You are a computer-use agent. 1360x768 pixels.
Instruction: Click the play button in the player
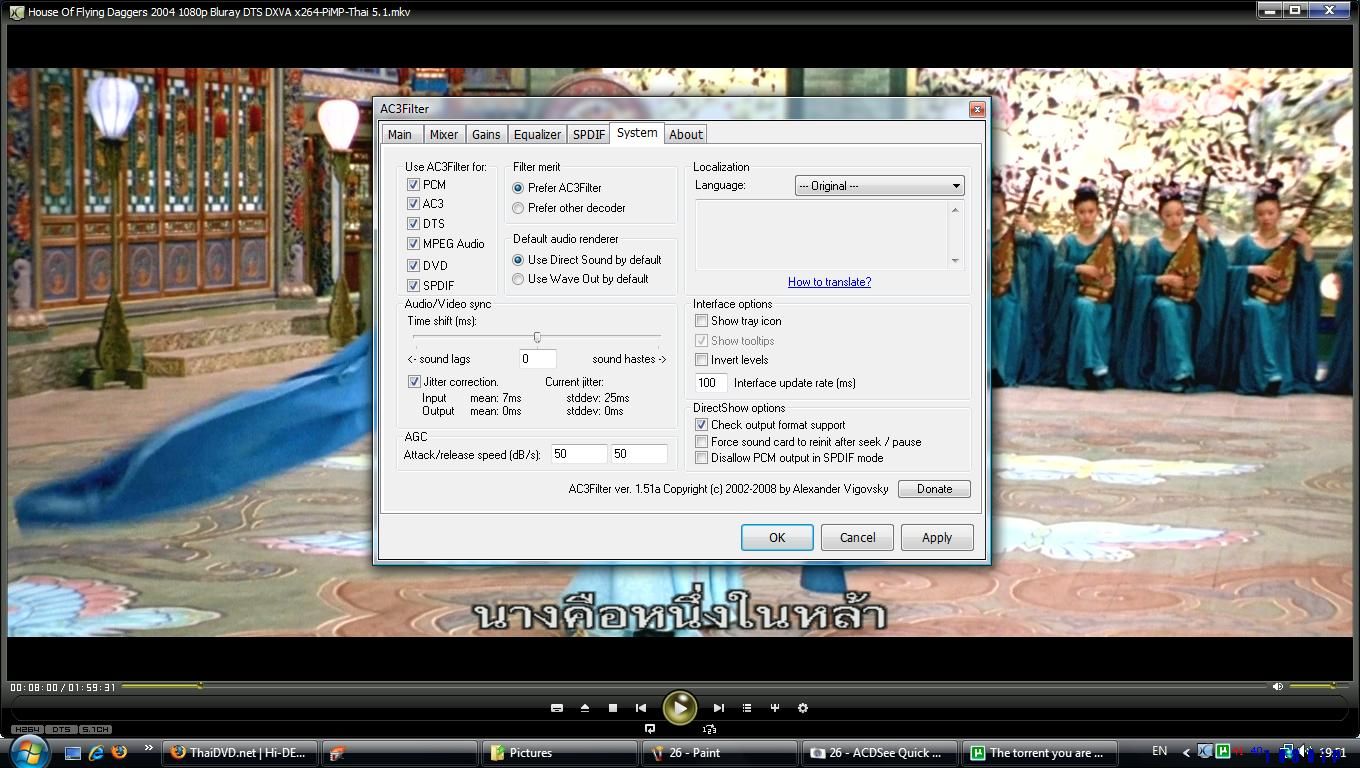(680, 708)
